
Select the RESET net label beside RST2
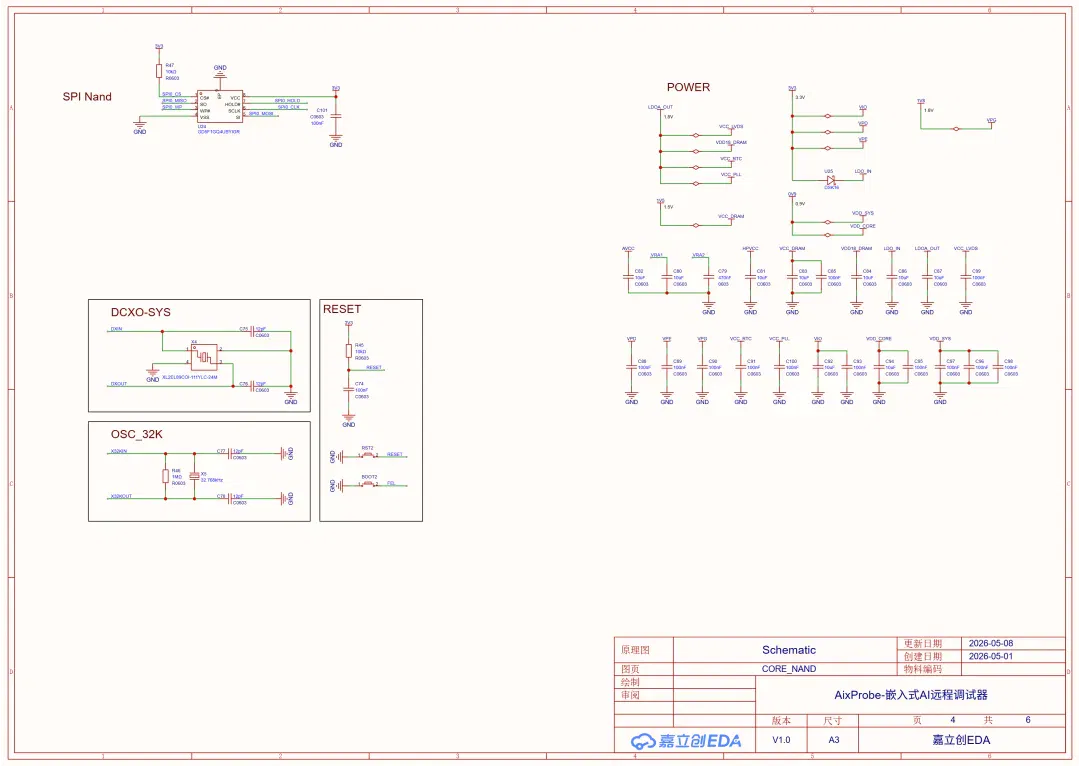tap(395, 454)
